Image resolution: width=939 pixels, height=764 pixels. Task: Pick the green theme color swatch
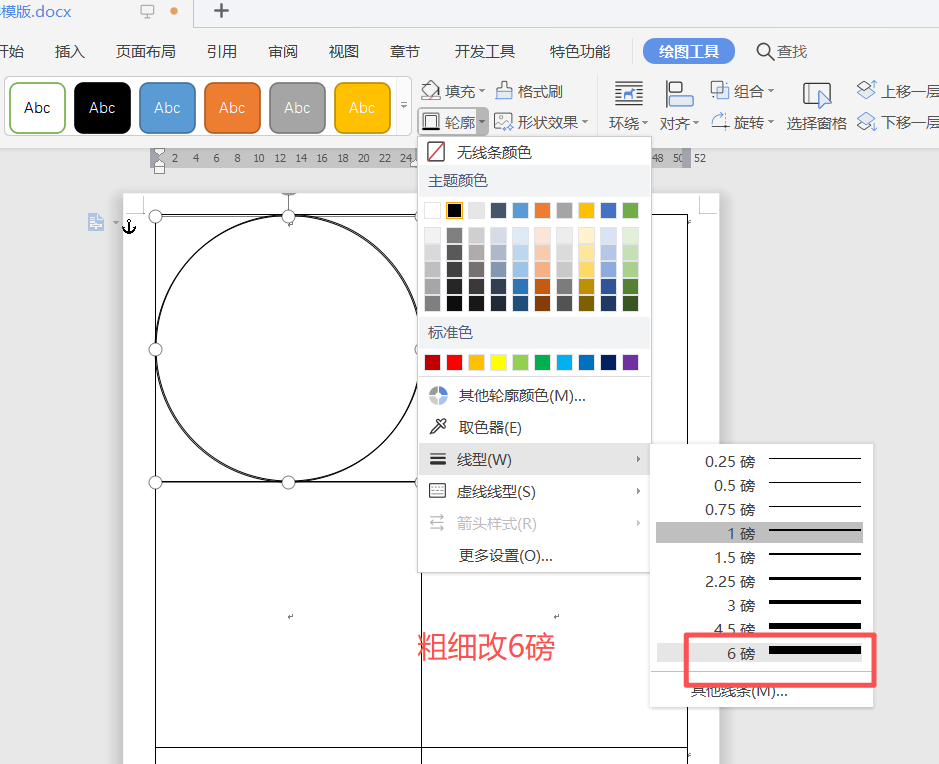[631, 210]
